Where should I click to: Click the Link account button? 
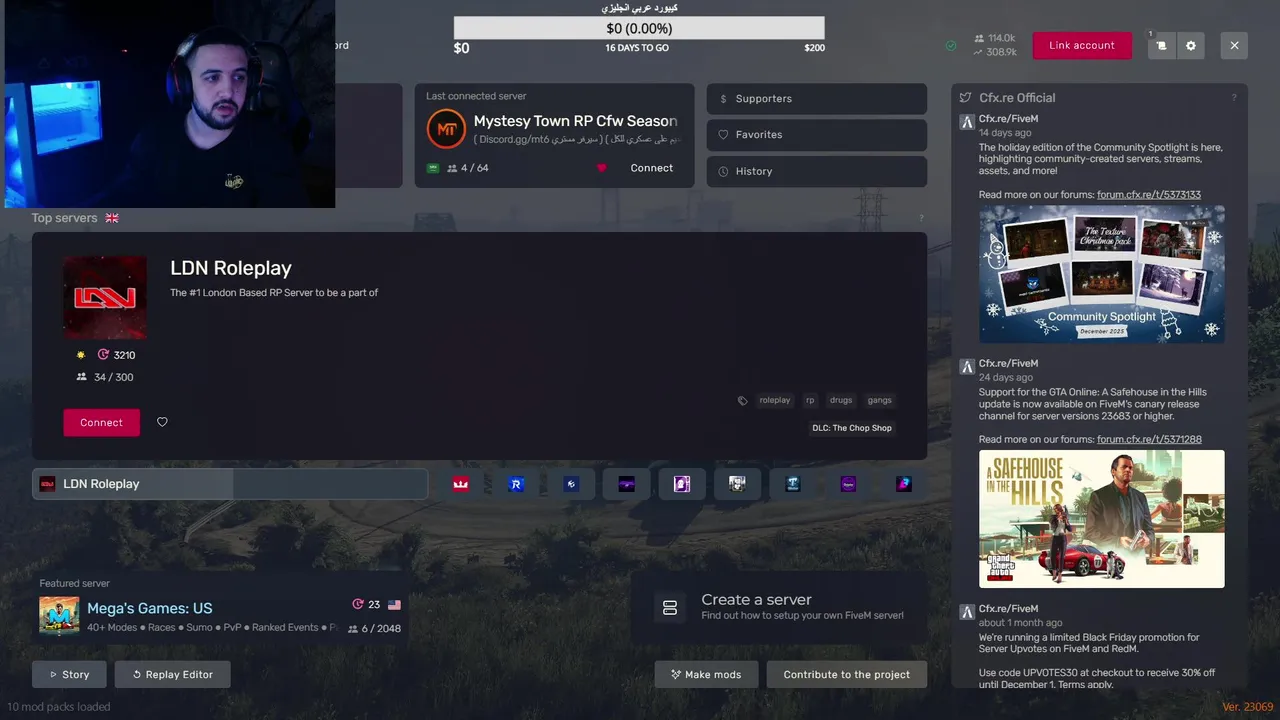coord(1082,46)
